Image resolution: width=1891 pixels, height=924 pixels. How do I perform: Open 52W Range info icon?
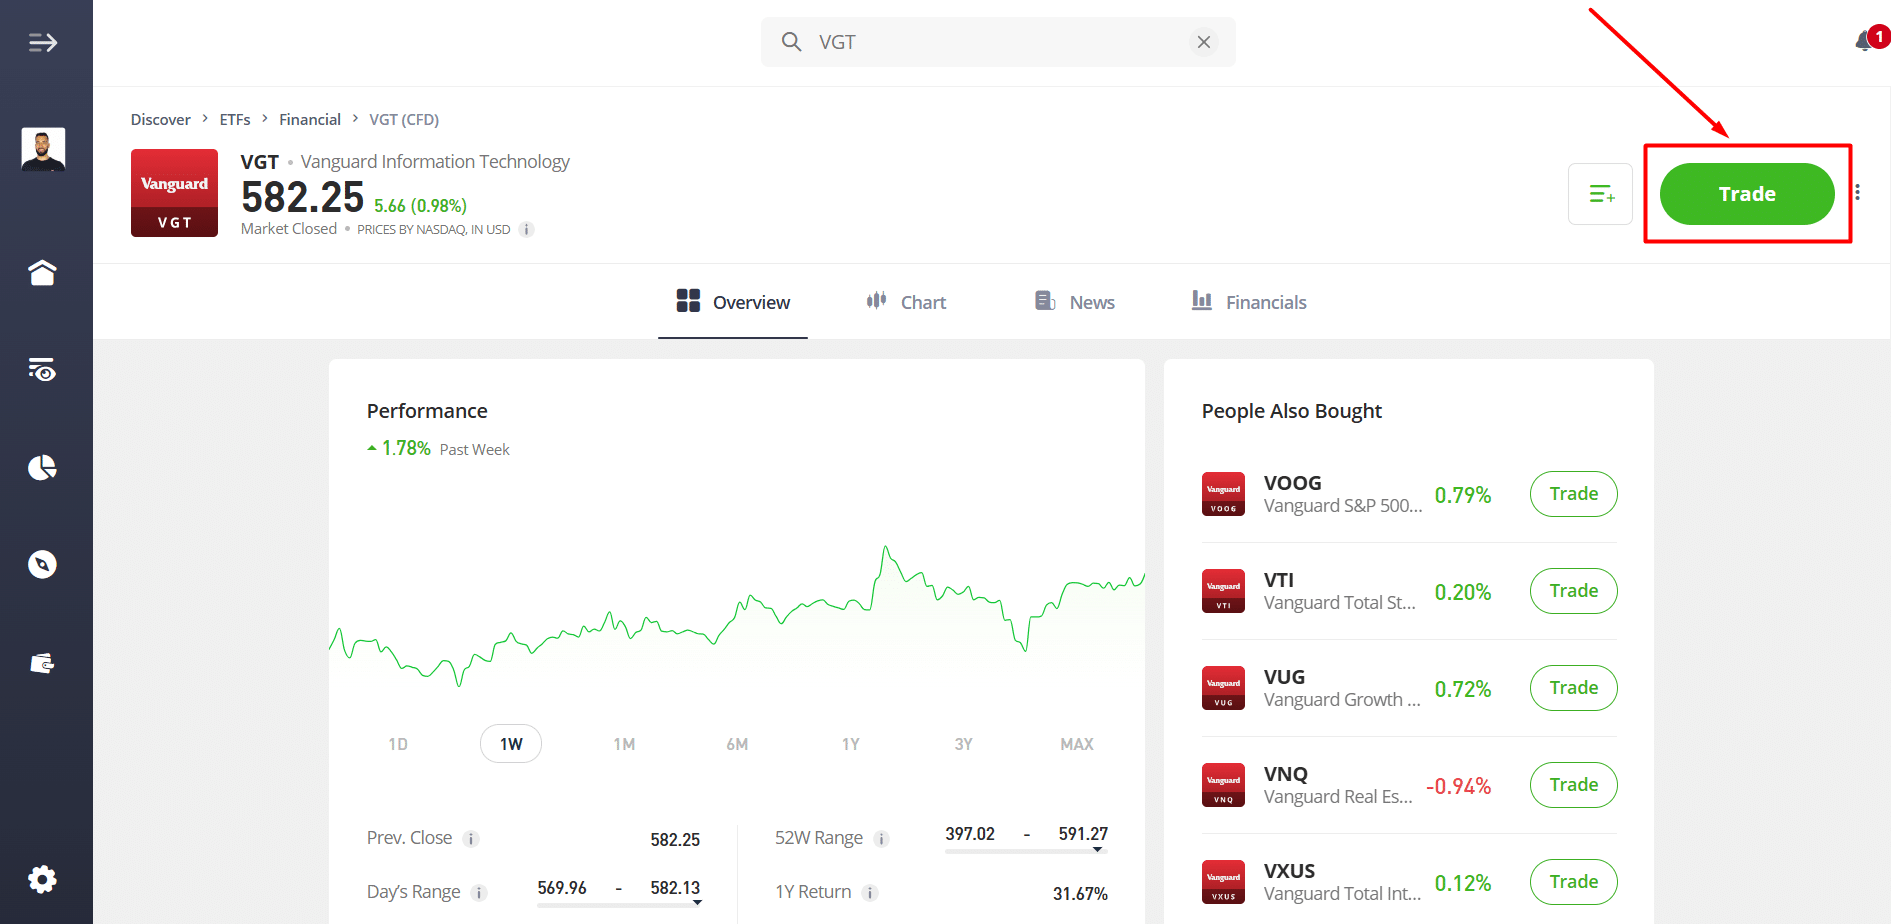tap(881, 839)
